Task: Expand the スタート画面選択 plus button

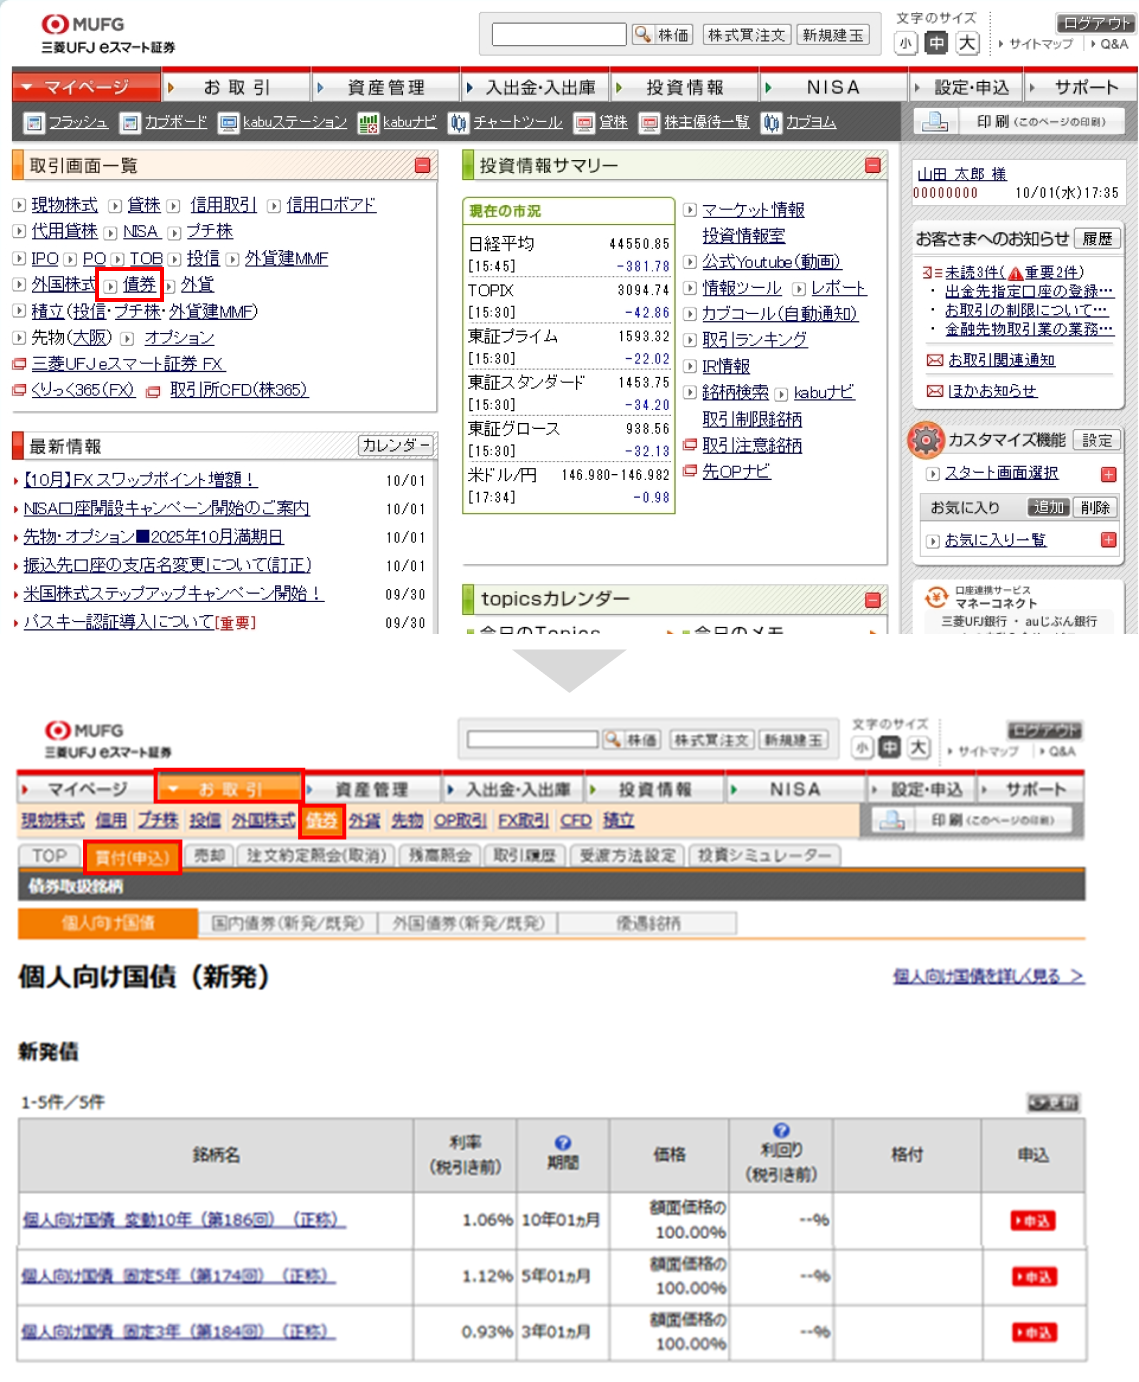Action: [x=1108, y=474]
